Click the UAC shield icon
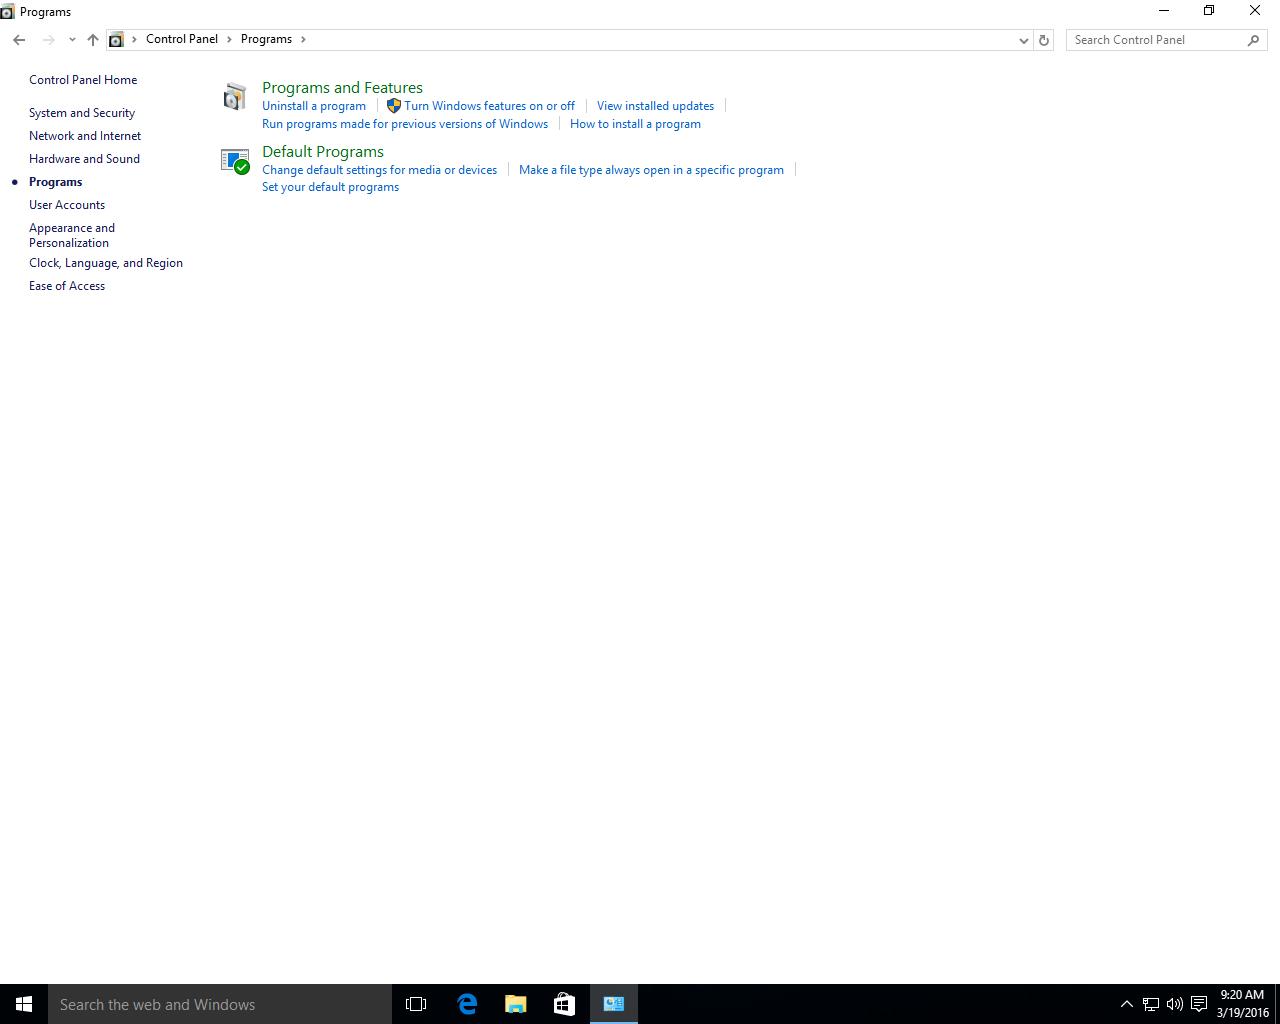1280x1024 pixels. (x=394, y=106)
